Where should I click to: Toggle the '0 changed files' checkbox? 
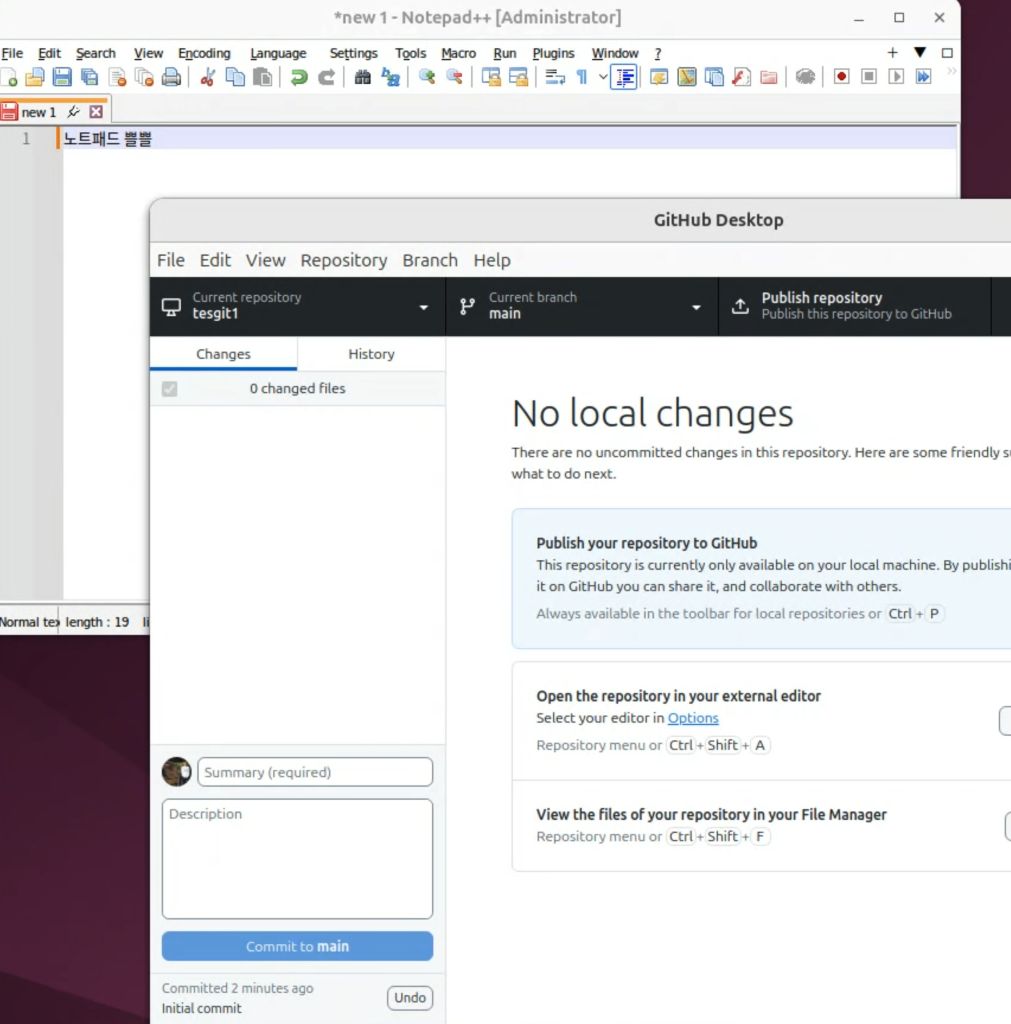(x=170, y=389)
